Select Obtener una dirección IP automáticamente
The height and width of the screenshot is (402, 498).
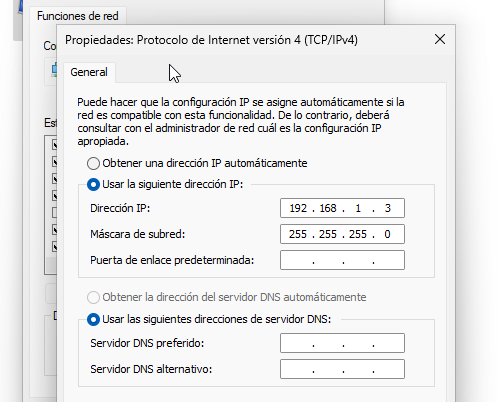[93, 163]
